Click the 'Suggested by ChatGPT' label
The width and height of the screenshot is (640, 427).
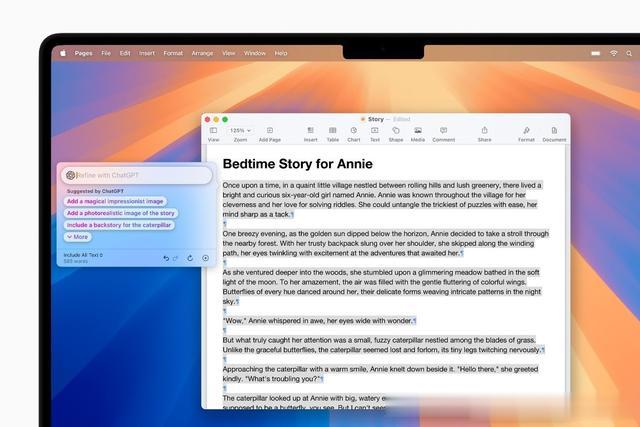pos(95,191)
